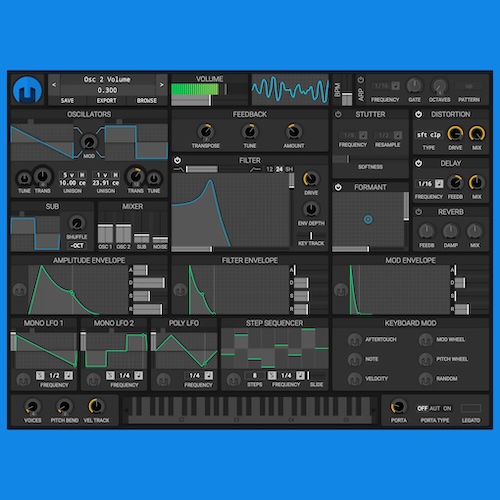500x500 pixels.
Task: Click Delay frequency tempo sync note icon
Action: 439,184
